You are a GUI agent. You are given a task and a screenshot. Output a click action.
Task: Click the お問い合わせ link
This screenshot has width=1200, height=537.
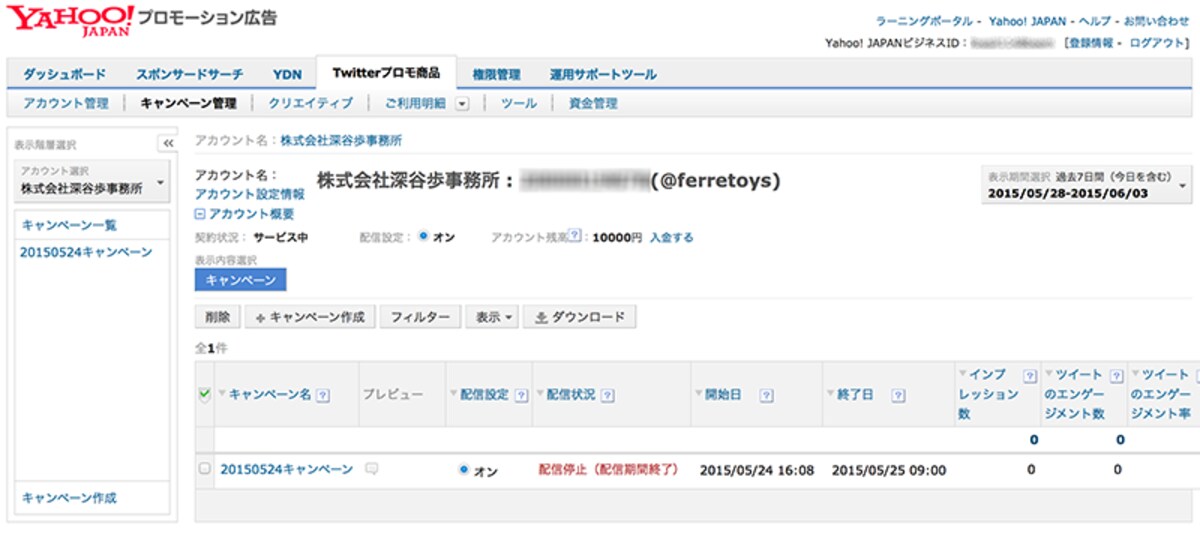tap(1156, 20)
